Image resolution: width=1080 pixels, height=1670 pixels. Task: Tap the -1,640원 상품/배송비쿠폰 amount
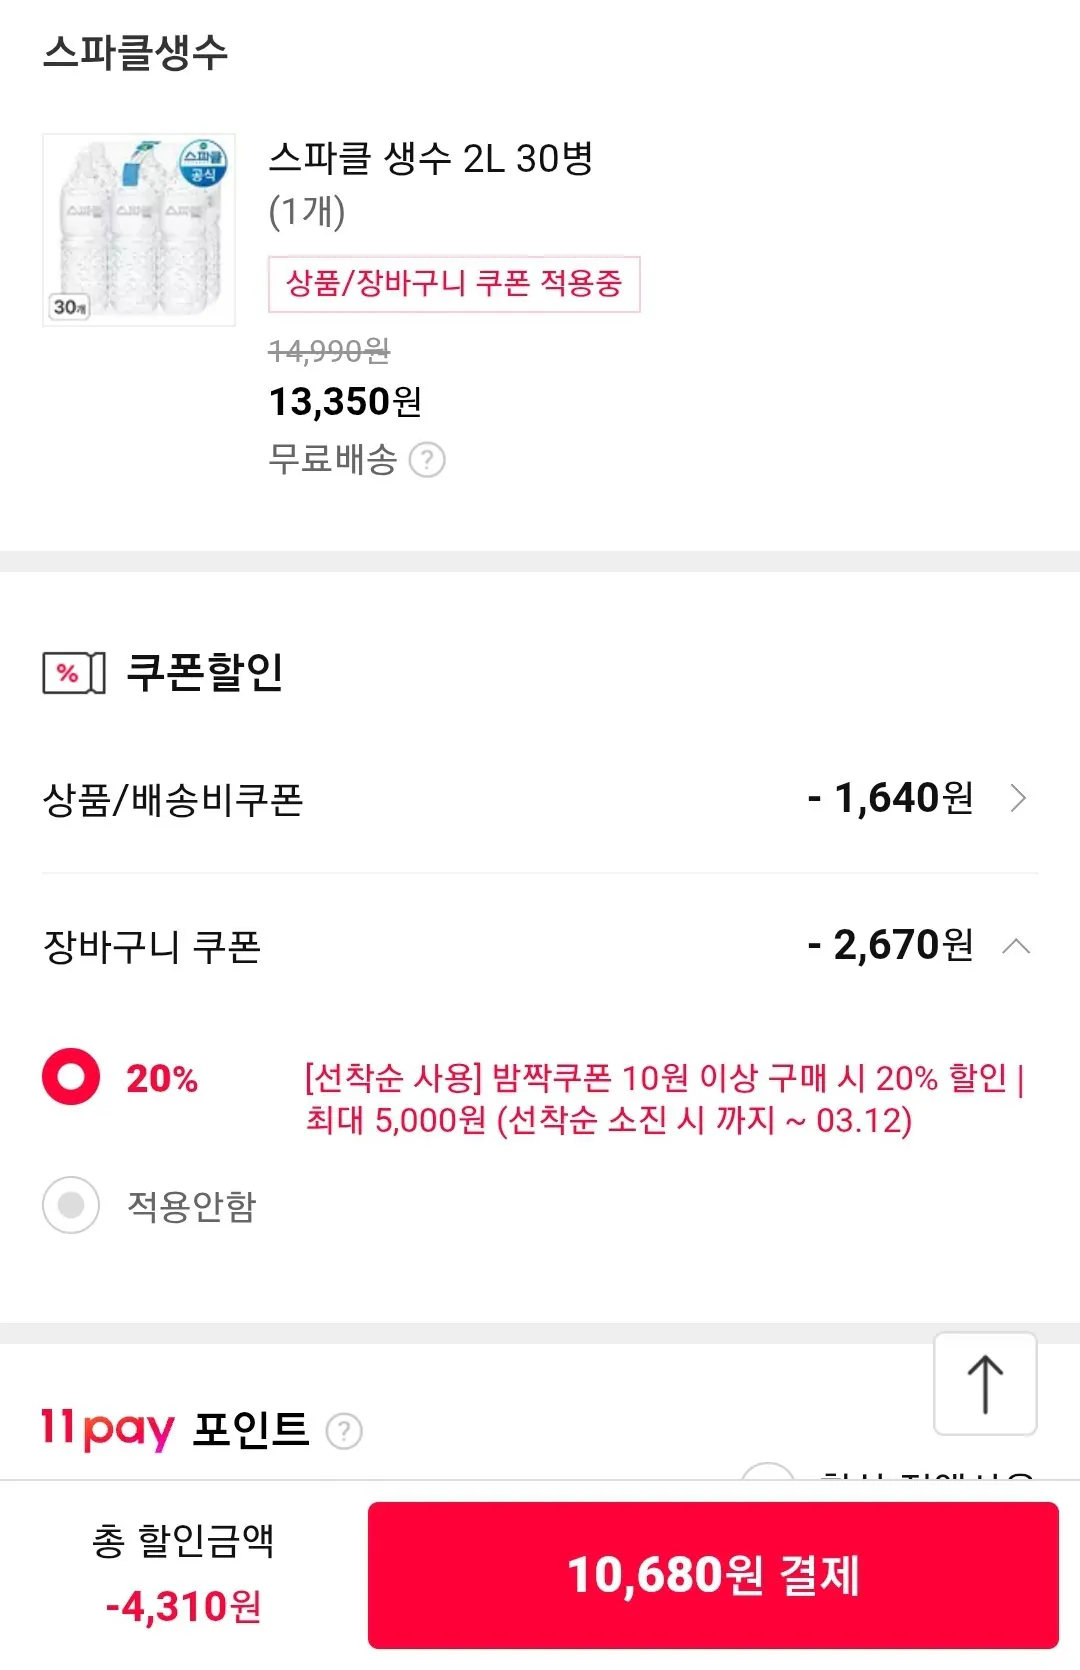point(890,798)
